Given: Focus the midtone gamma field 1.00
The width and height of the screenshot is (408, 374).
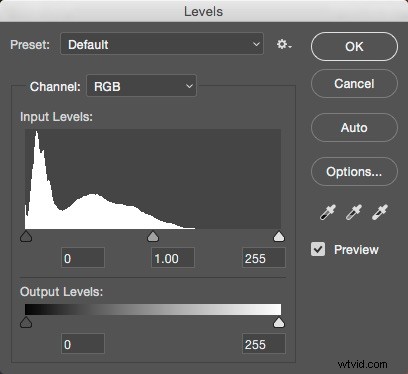Looking at the screenshot, I should 173,258.
